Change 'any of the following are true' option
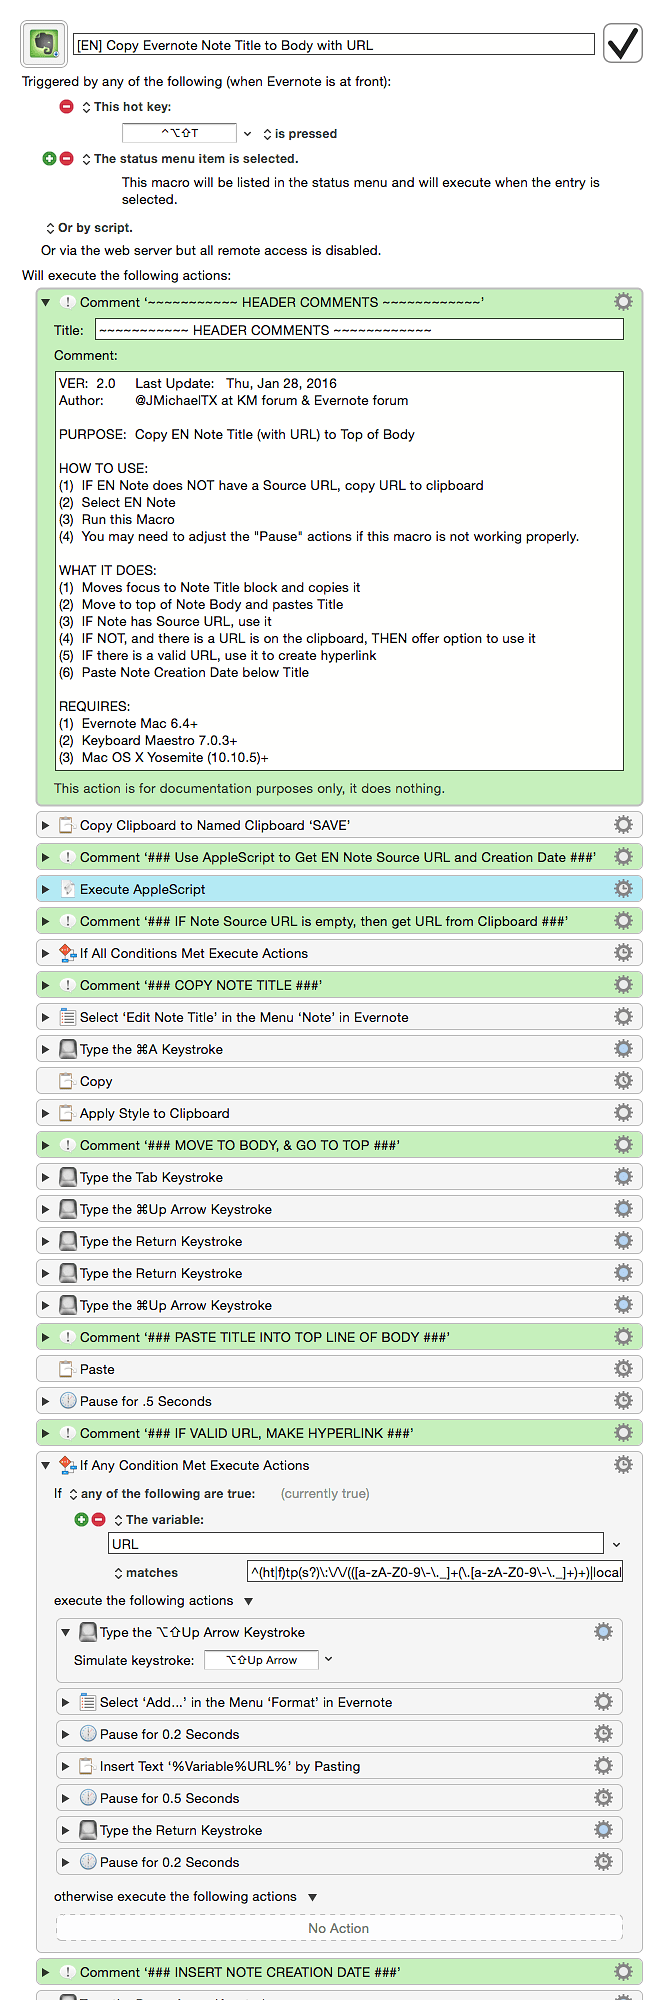The height and width of the screenshot is (2000, 664). [x=161, y=1494]
